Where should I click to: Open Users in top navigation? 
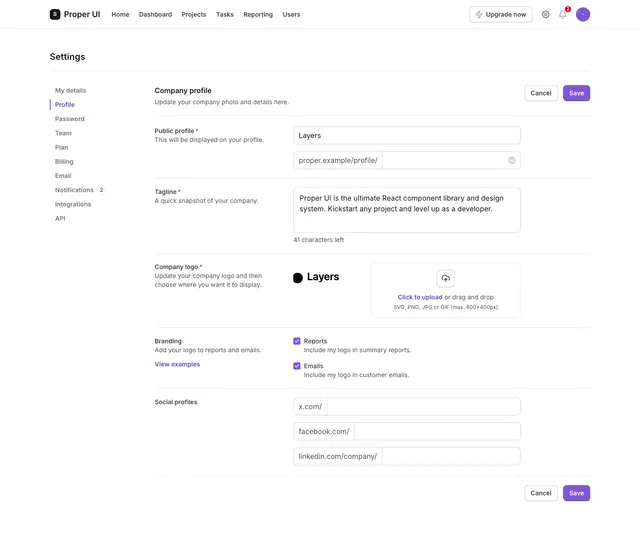[x=291, y=15]
